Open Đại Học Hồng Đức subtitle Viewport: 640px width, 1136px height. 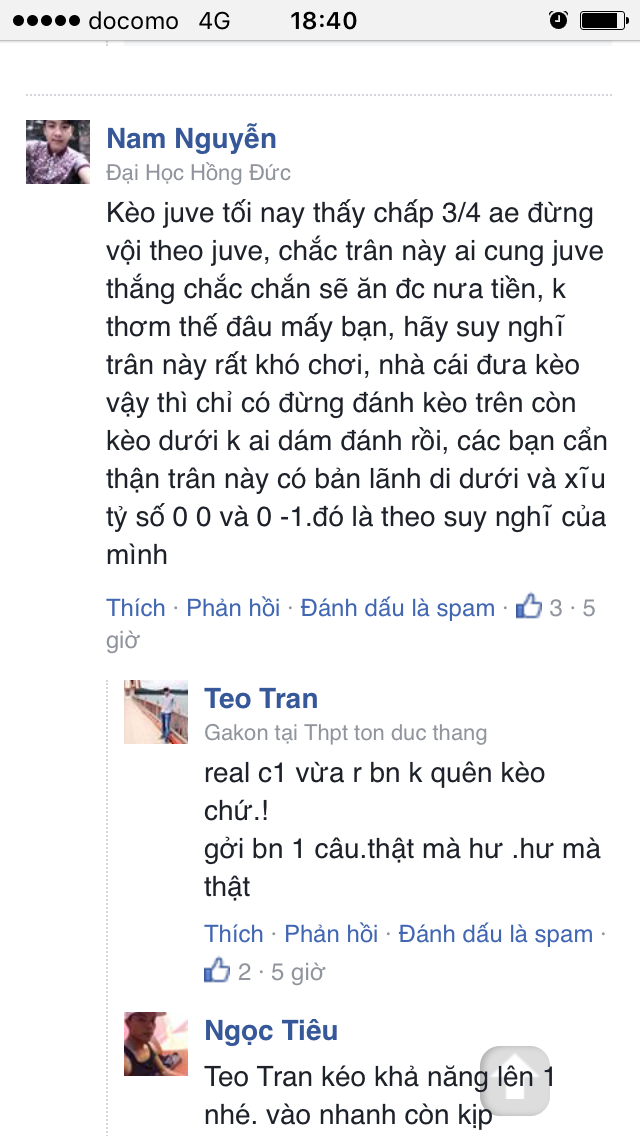(x=199, y=173)
